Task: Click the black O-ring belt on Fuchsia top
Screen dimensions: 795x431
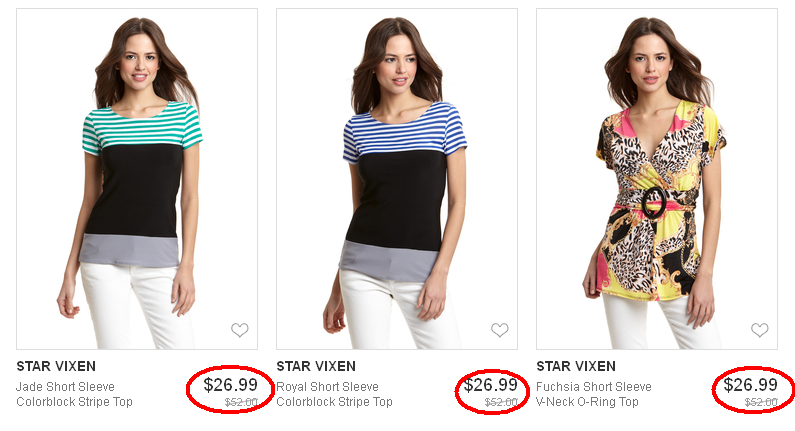Action: tap(655, 200)
